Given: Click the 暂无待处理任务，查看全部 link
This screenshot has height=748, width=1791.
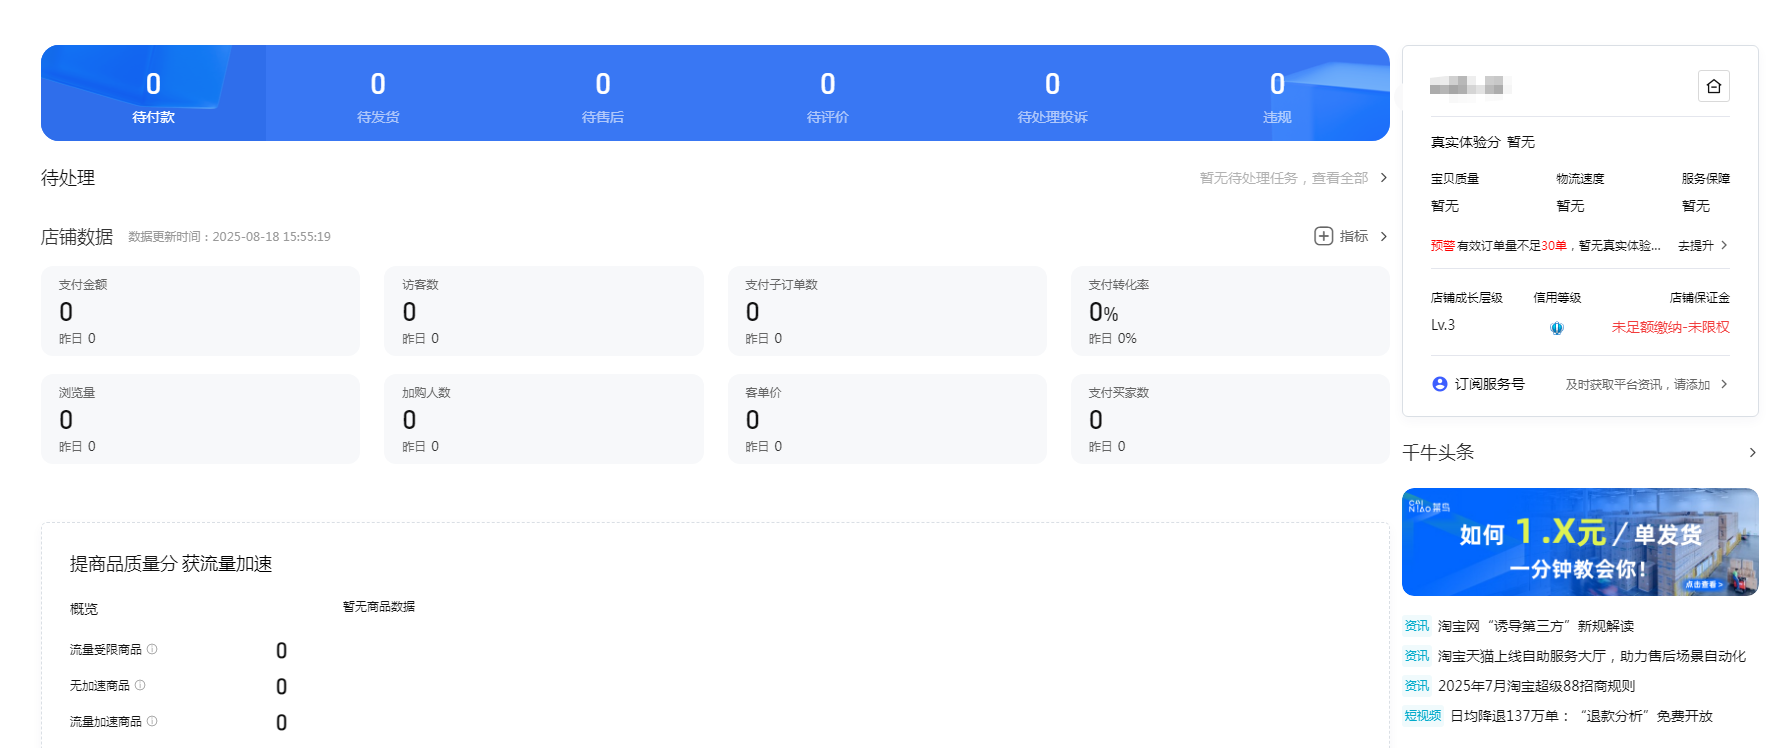Looking at the screenshot, I should 1284,178.
